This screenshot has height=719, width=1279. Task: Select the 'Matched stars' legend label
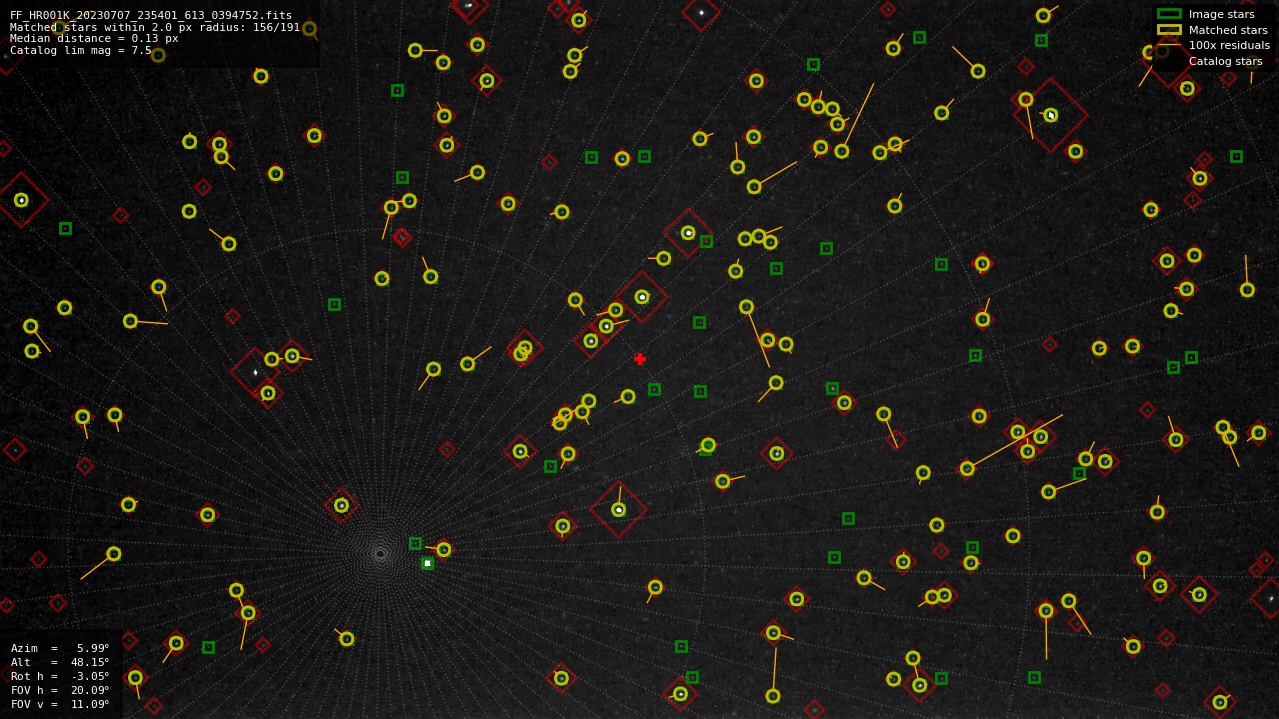[x=1228, y=30]
